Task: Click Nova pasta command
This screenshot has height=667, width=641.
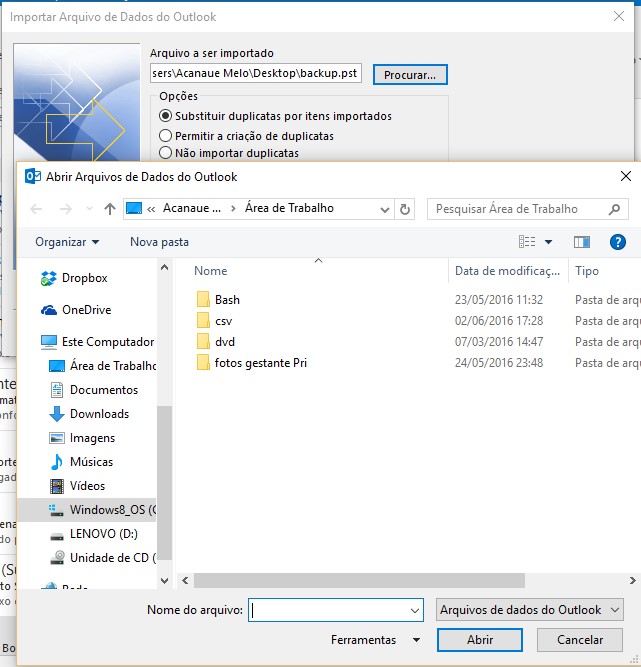Action: 160,242
